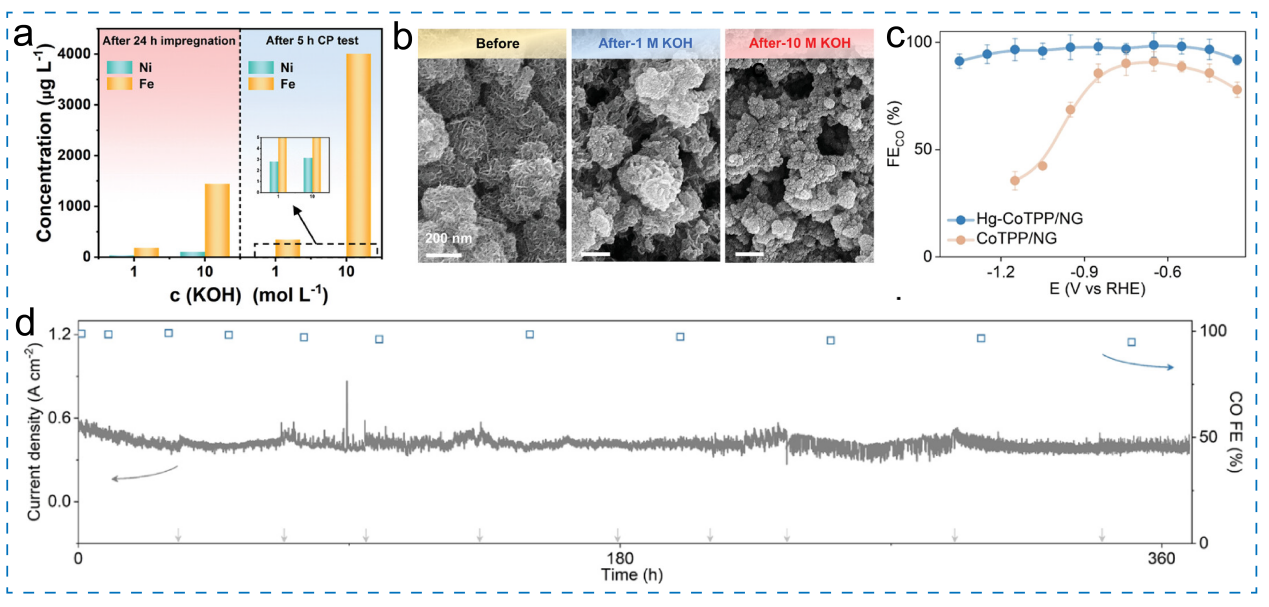Click the blue curved arrow toward the CO FE axis
The width and height of the screenshot is (1269, 607).
tap(1139, 361)
